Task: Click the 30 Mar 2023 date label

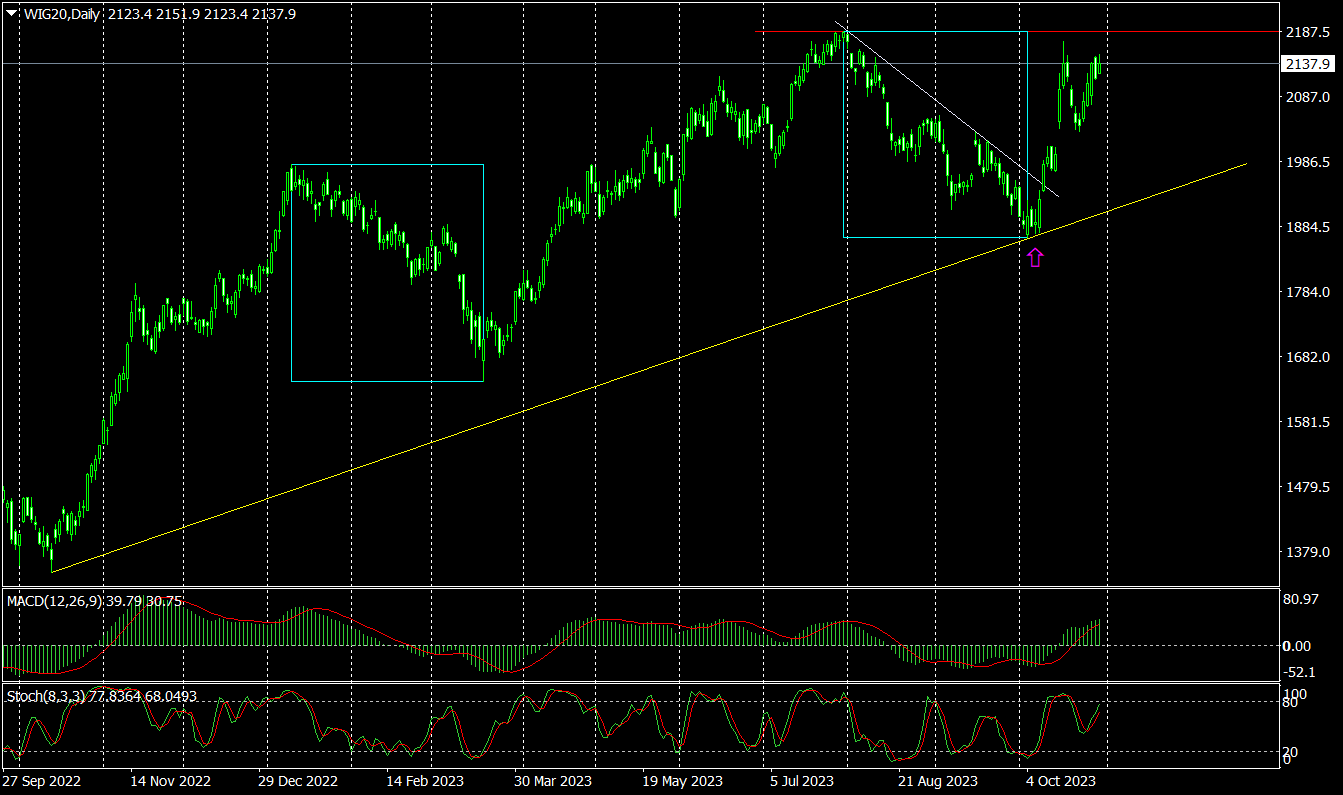Action: (x=553, y=781)
